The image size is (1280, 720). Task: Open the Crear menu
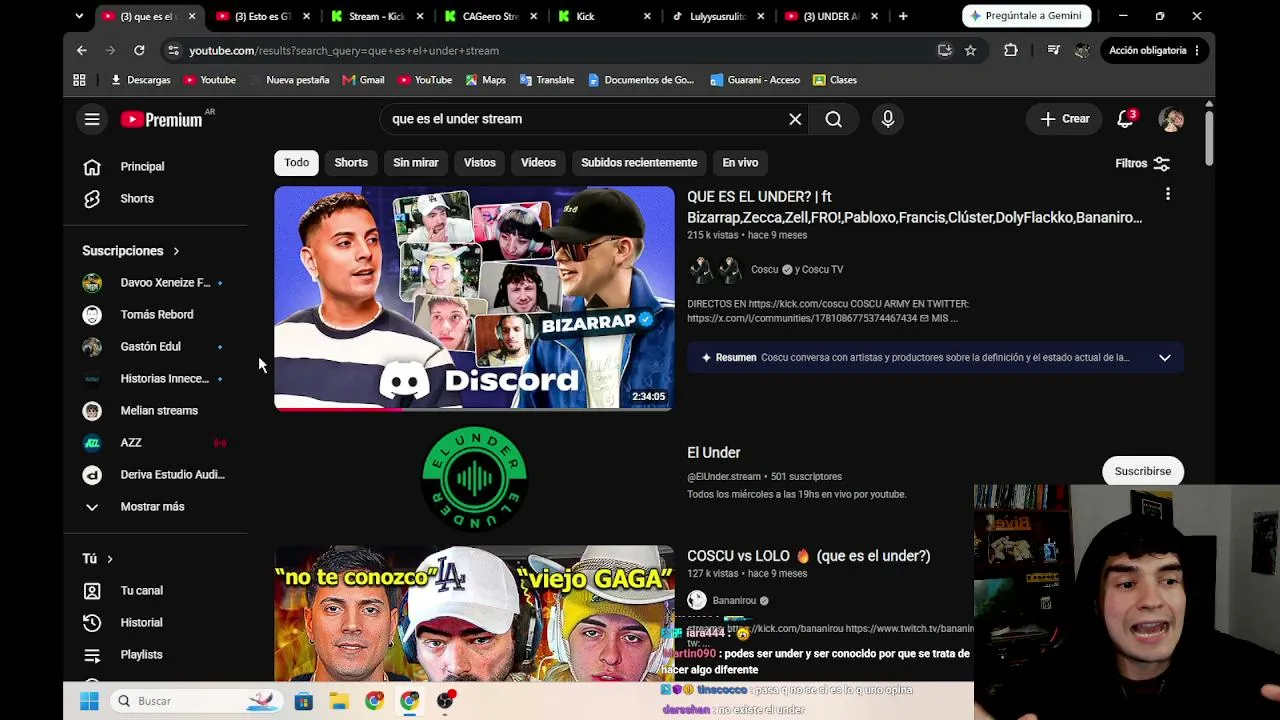[1064, 119]
